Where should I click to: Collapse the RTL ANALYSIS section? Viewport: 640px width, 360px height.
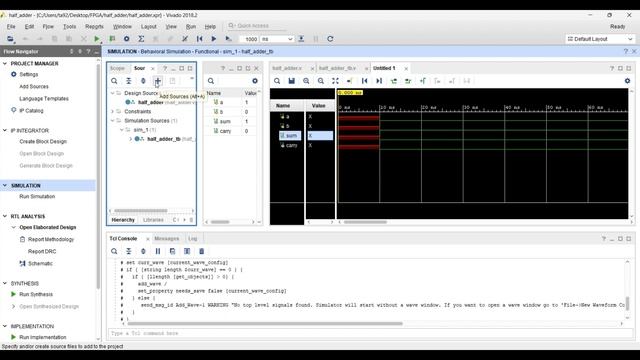pos(5,216)
